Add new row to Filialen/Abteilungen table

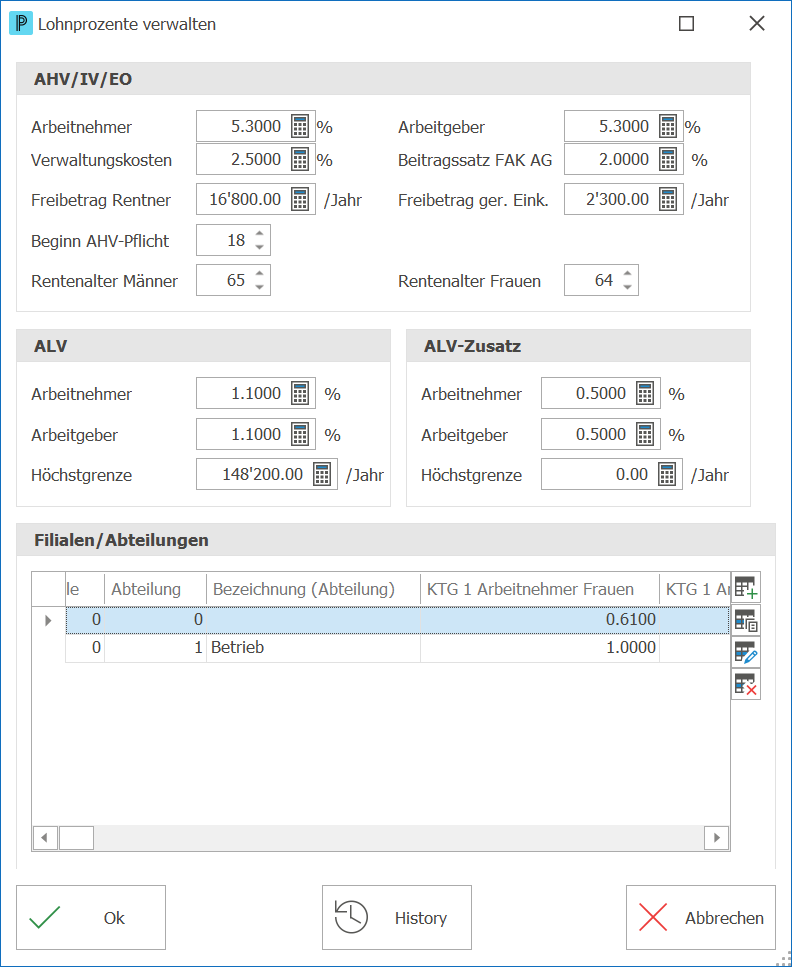(746, 588)
